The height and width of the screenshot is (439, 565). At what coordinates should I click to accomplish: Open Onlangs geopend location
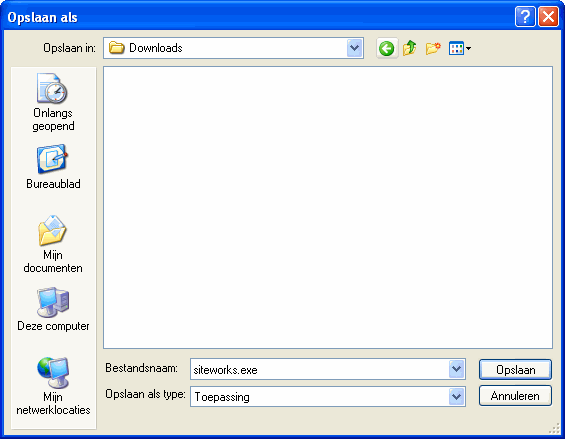click(x=53, y=103)
